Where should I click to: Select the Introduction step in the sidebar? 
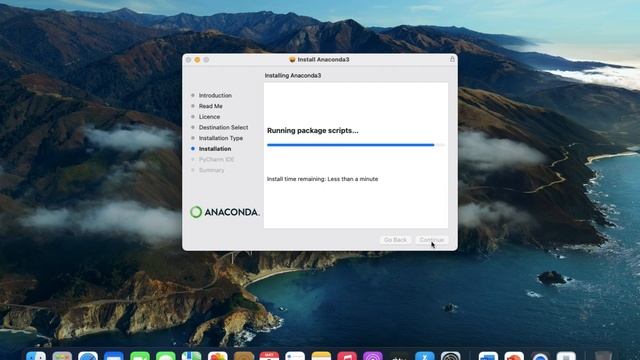[215, 95]
